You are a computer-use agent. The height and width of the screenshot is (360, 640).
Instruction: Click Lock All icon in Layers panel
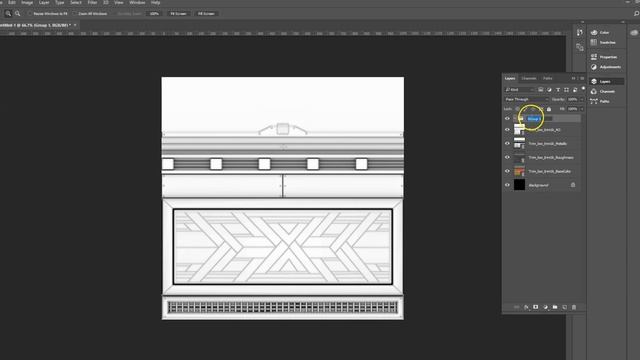coord(549,109)
